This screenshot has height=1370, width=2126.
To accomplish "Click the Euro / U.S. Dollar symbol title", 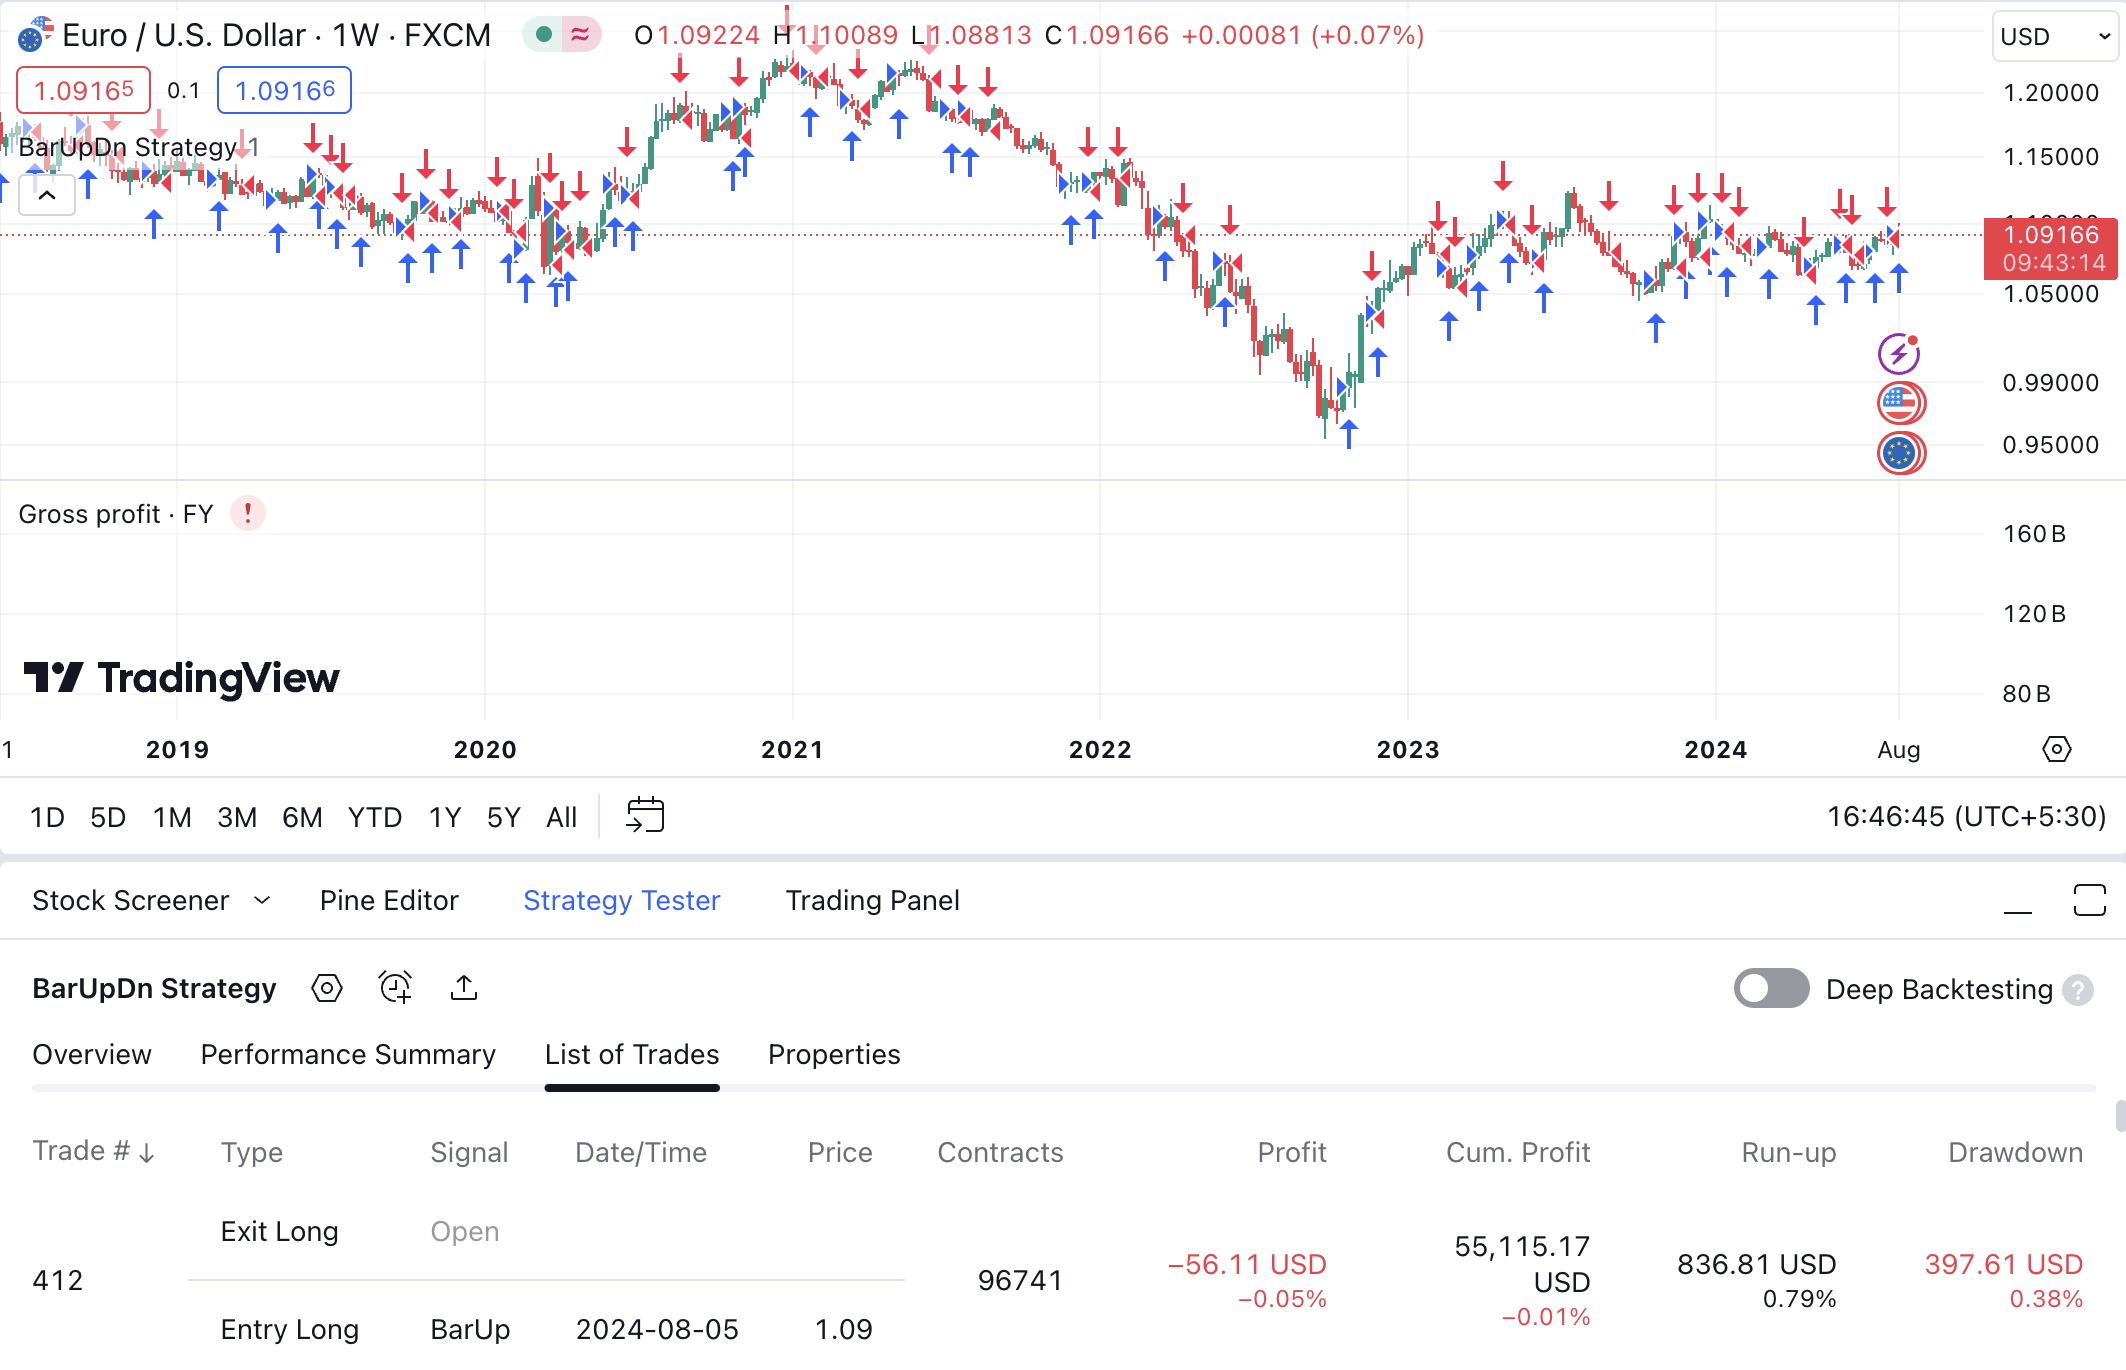I will [276, 35].
